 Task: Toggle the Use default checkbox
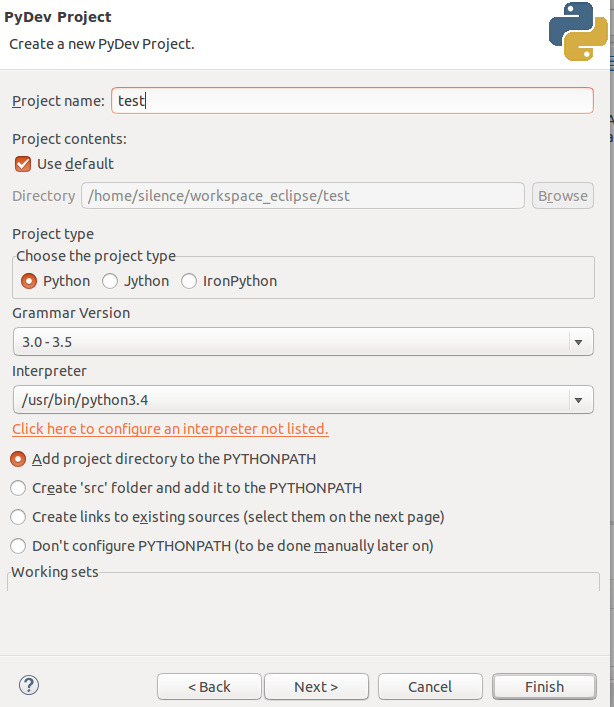(x=23, y=164)
